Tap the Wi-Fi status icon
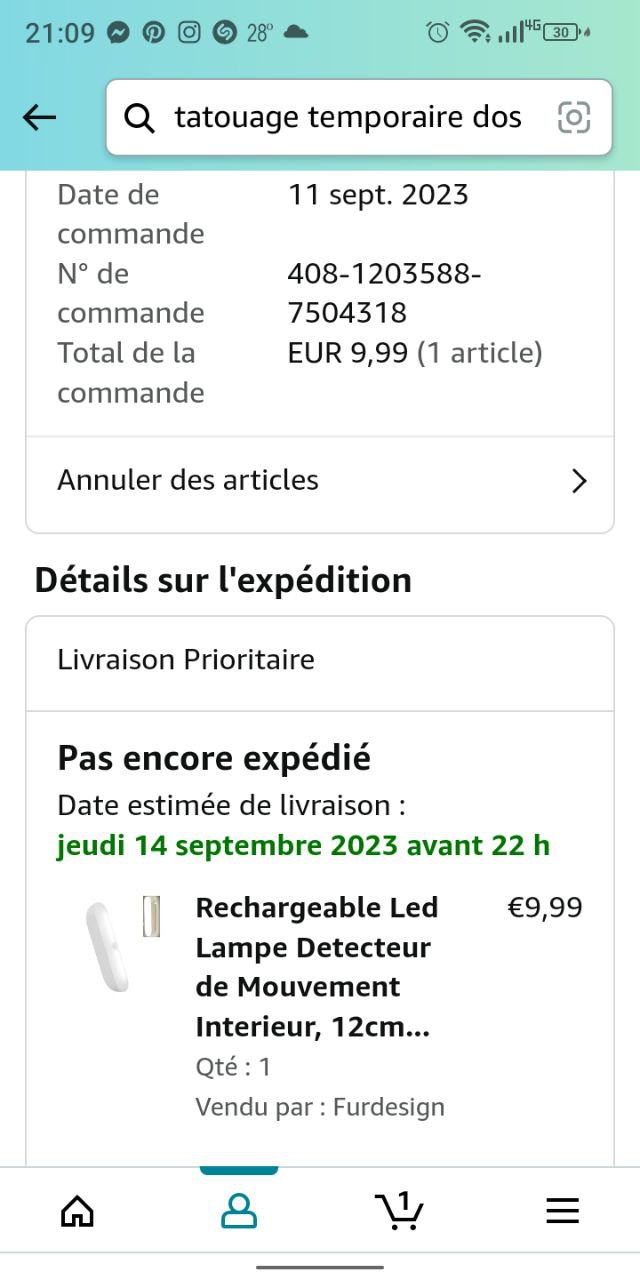Viewport: 640px width, 1280px height. point(473,32)
